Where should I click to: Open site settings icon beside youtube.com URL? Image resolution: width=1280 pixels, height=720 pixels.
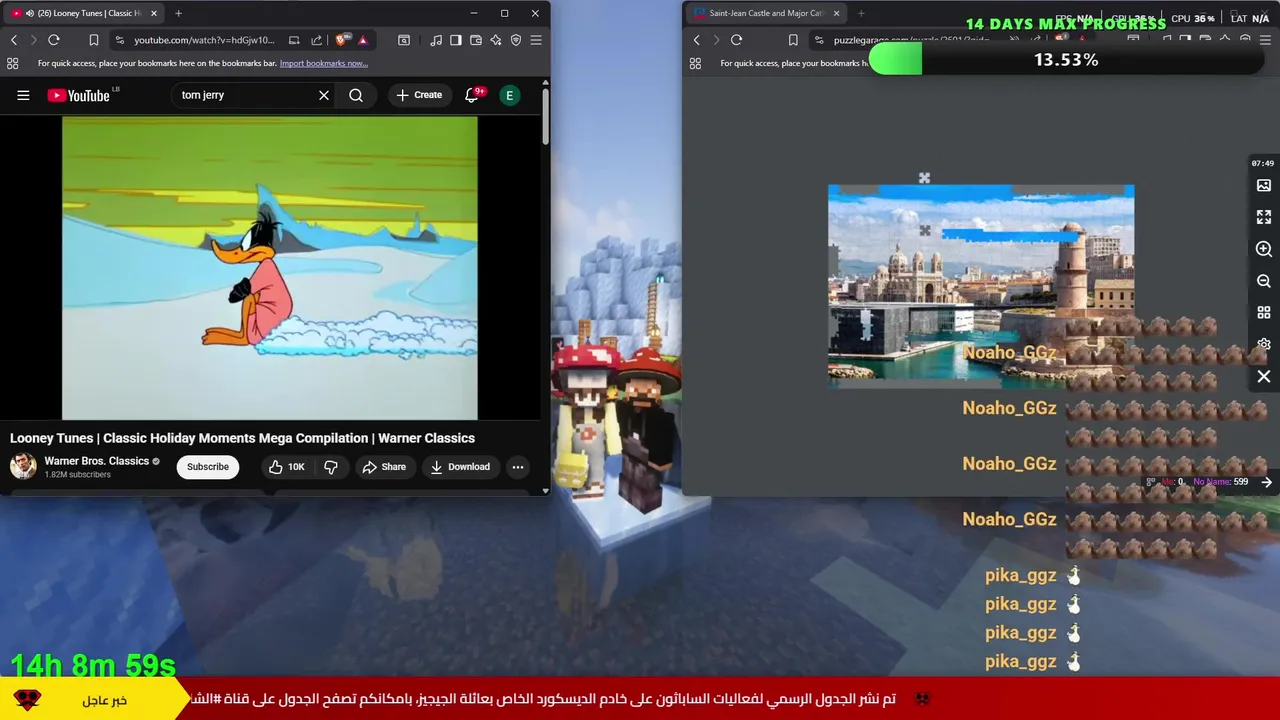(x=120, y=40)
